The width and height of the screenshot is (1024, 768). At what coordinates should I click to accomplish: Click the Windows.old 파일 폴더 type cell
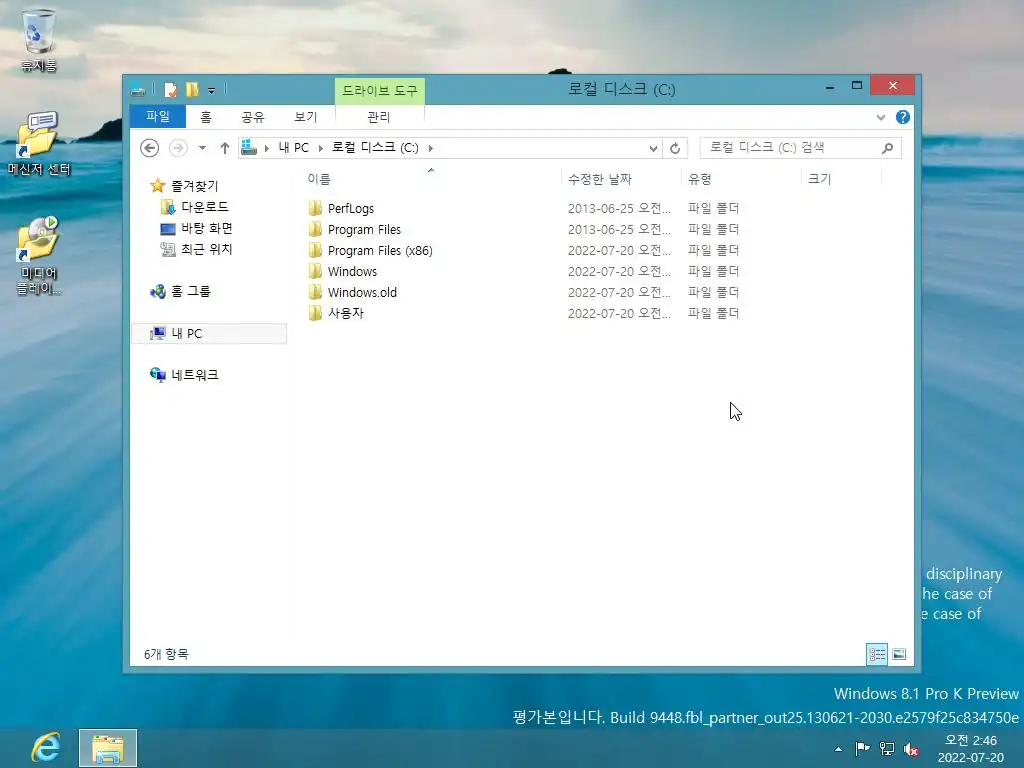(x=713, y=292)
